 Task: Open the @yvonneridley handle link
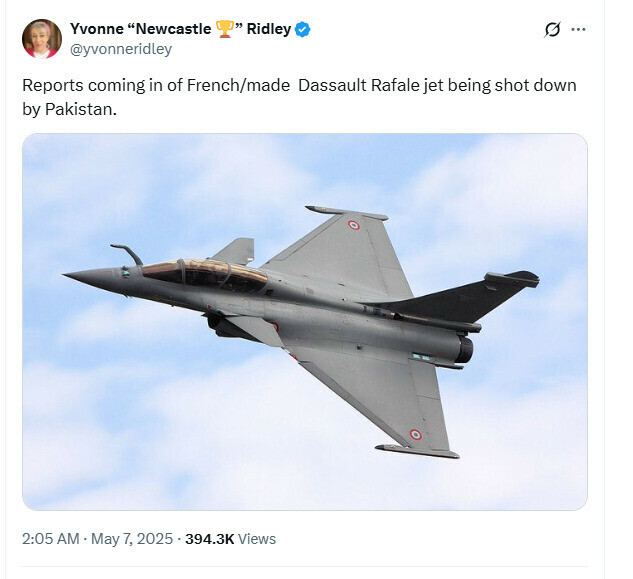tap(121, 48)
